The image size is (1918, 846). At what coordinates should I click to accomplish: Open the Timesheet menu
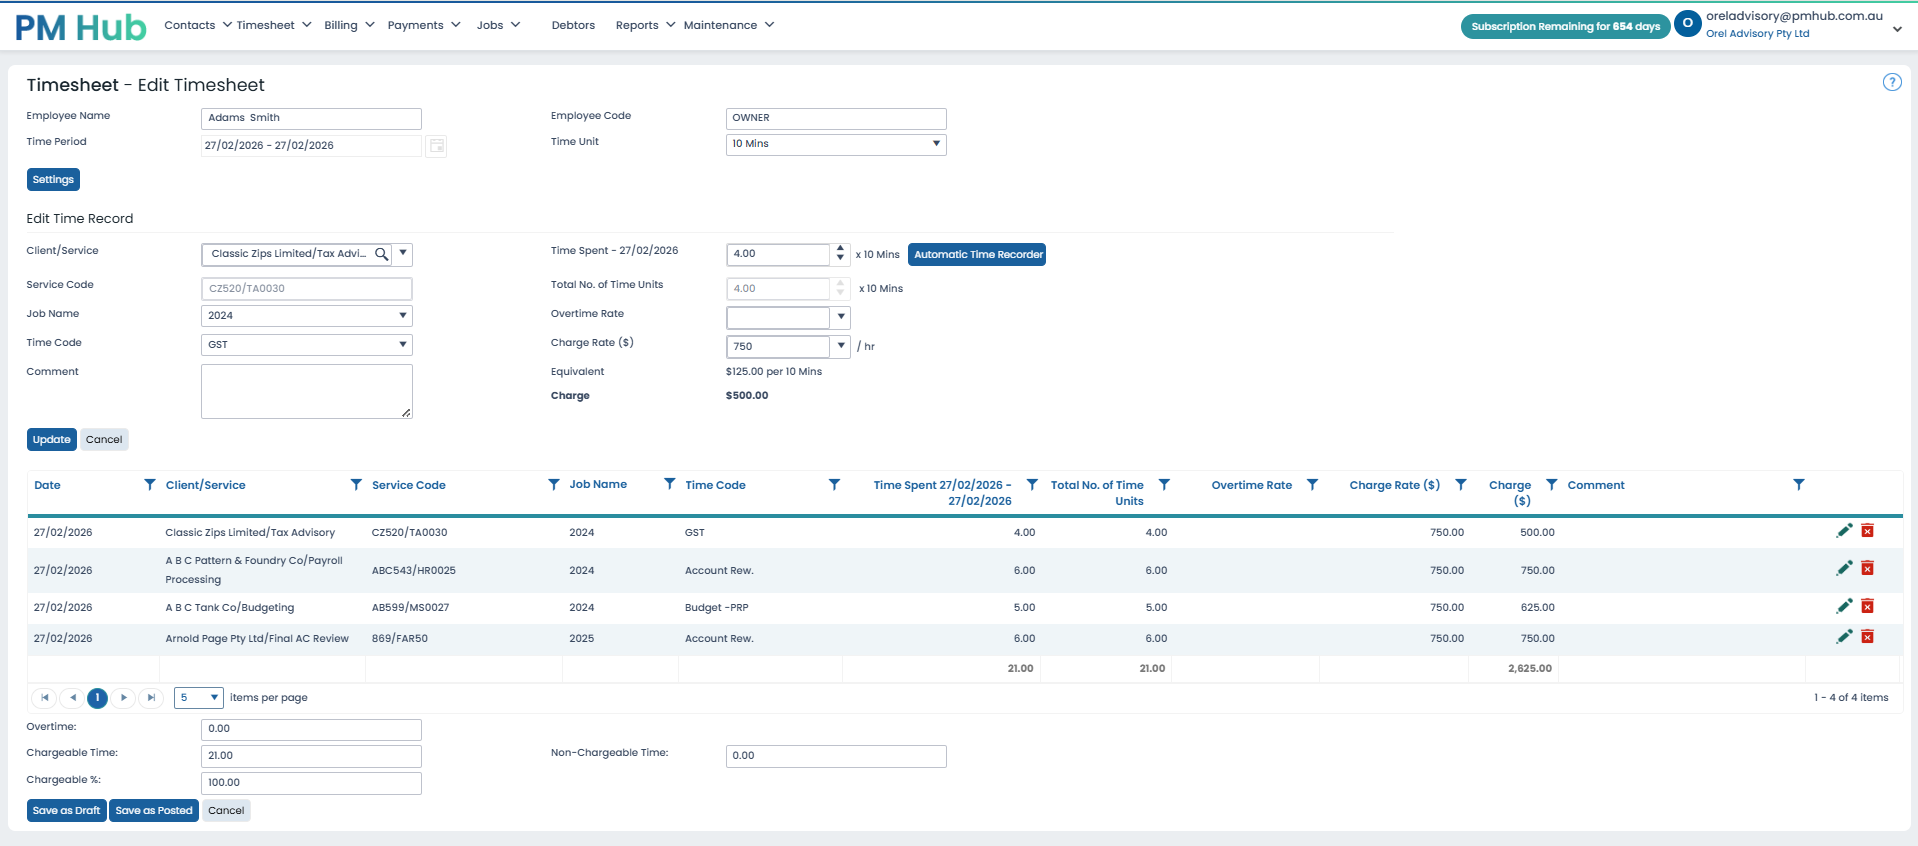pyautogui.click(x=274, y=25)
